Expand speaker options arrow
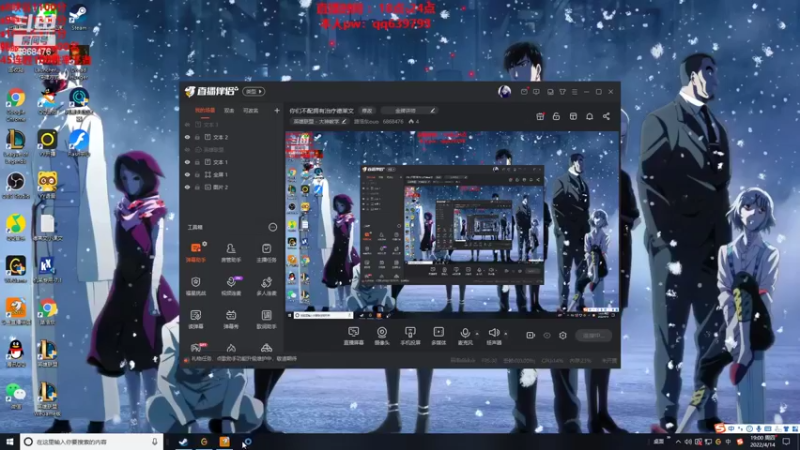 click(x=506, y=334)
